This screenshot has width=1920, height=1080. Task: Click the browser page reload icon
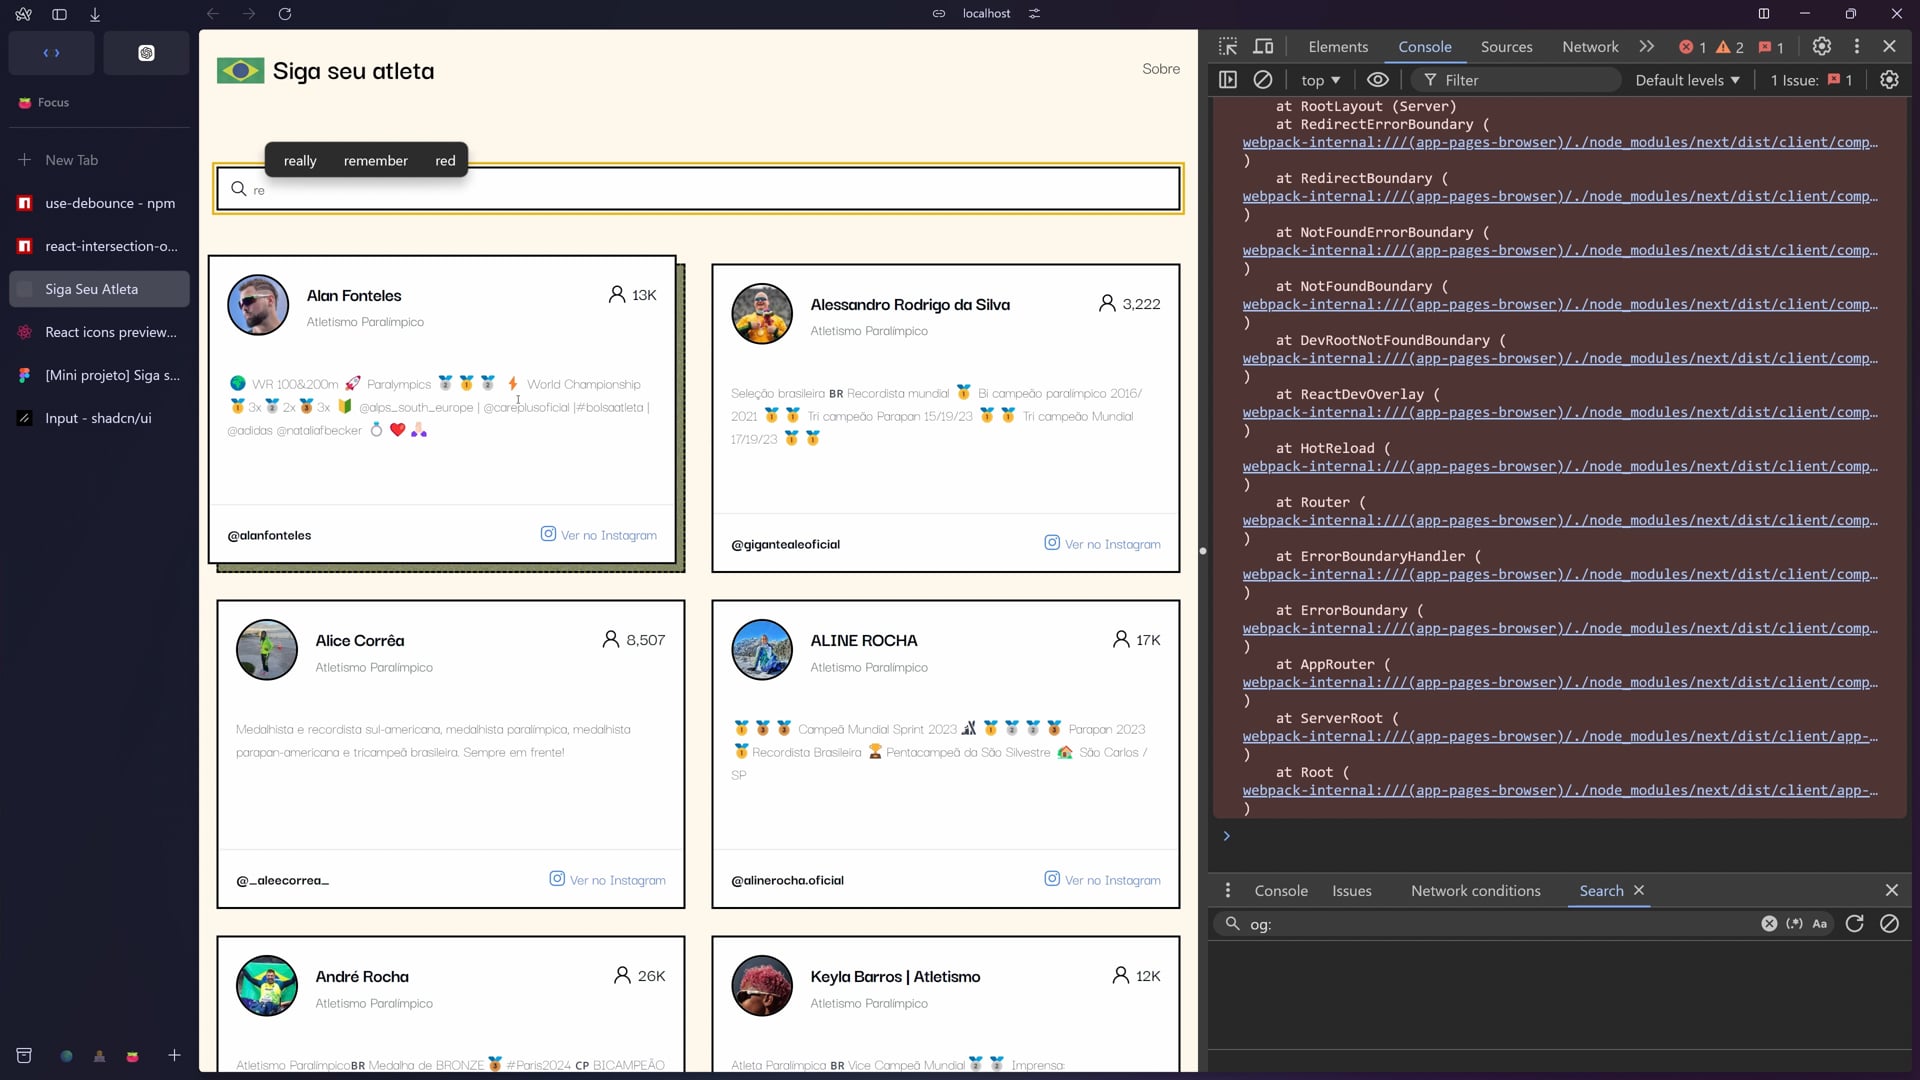(285, 14)
